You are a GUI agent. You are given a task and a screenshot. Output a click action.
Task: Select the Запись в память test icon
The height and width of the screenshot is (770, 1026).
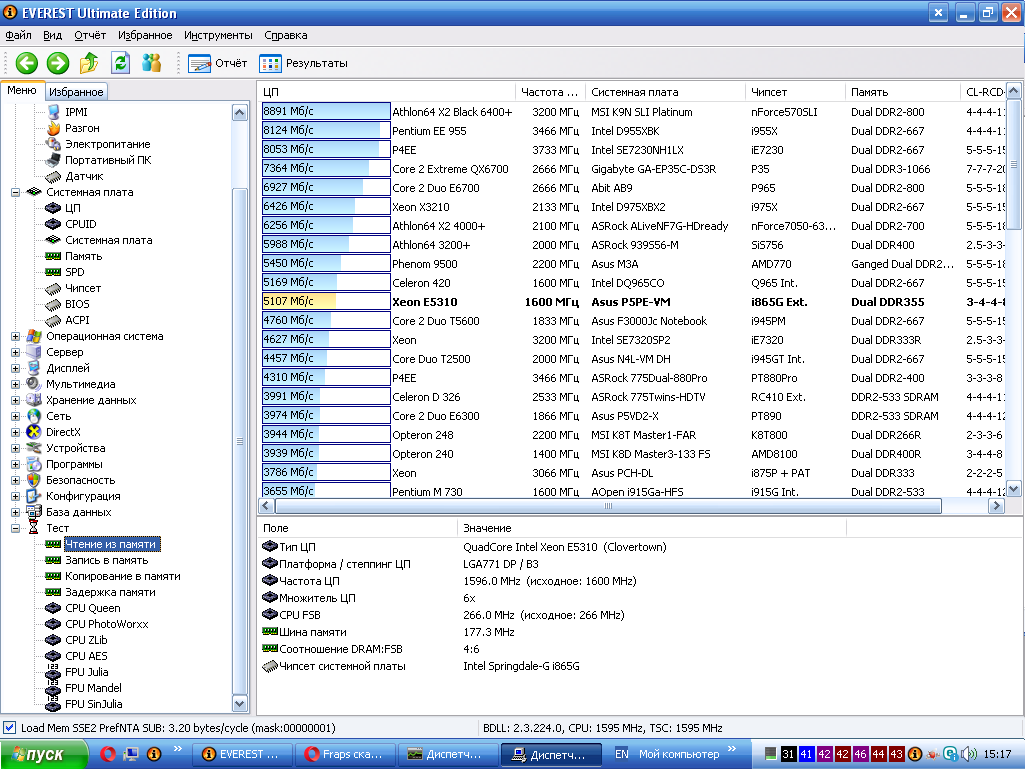(53, 561)
